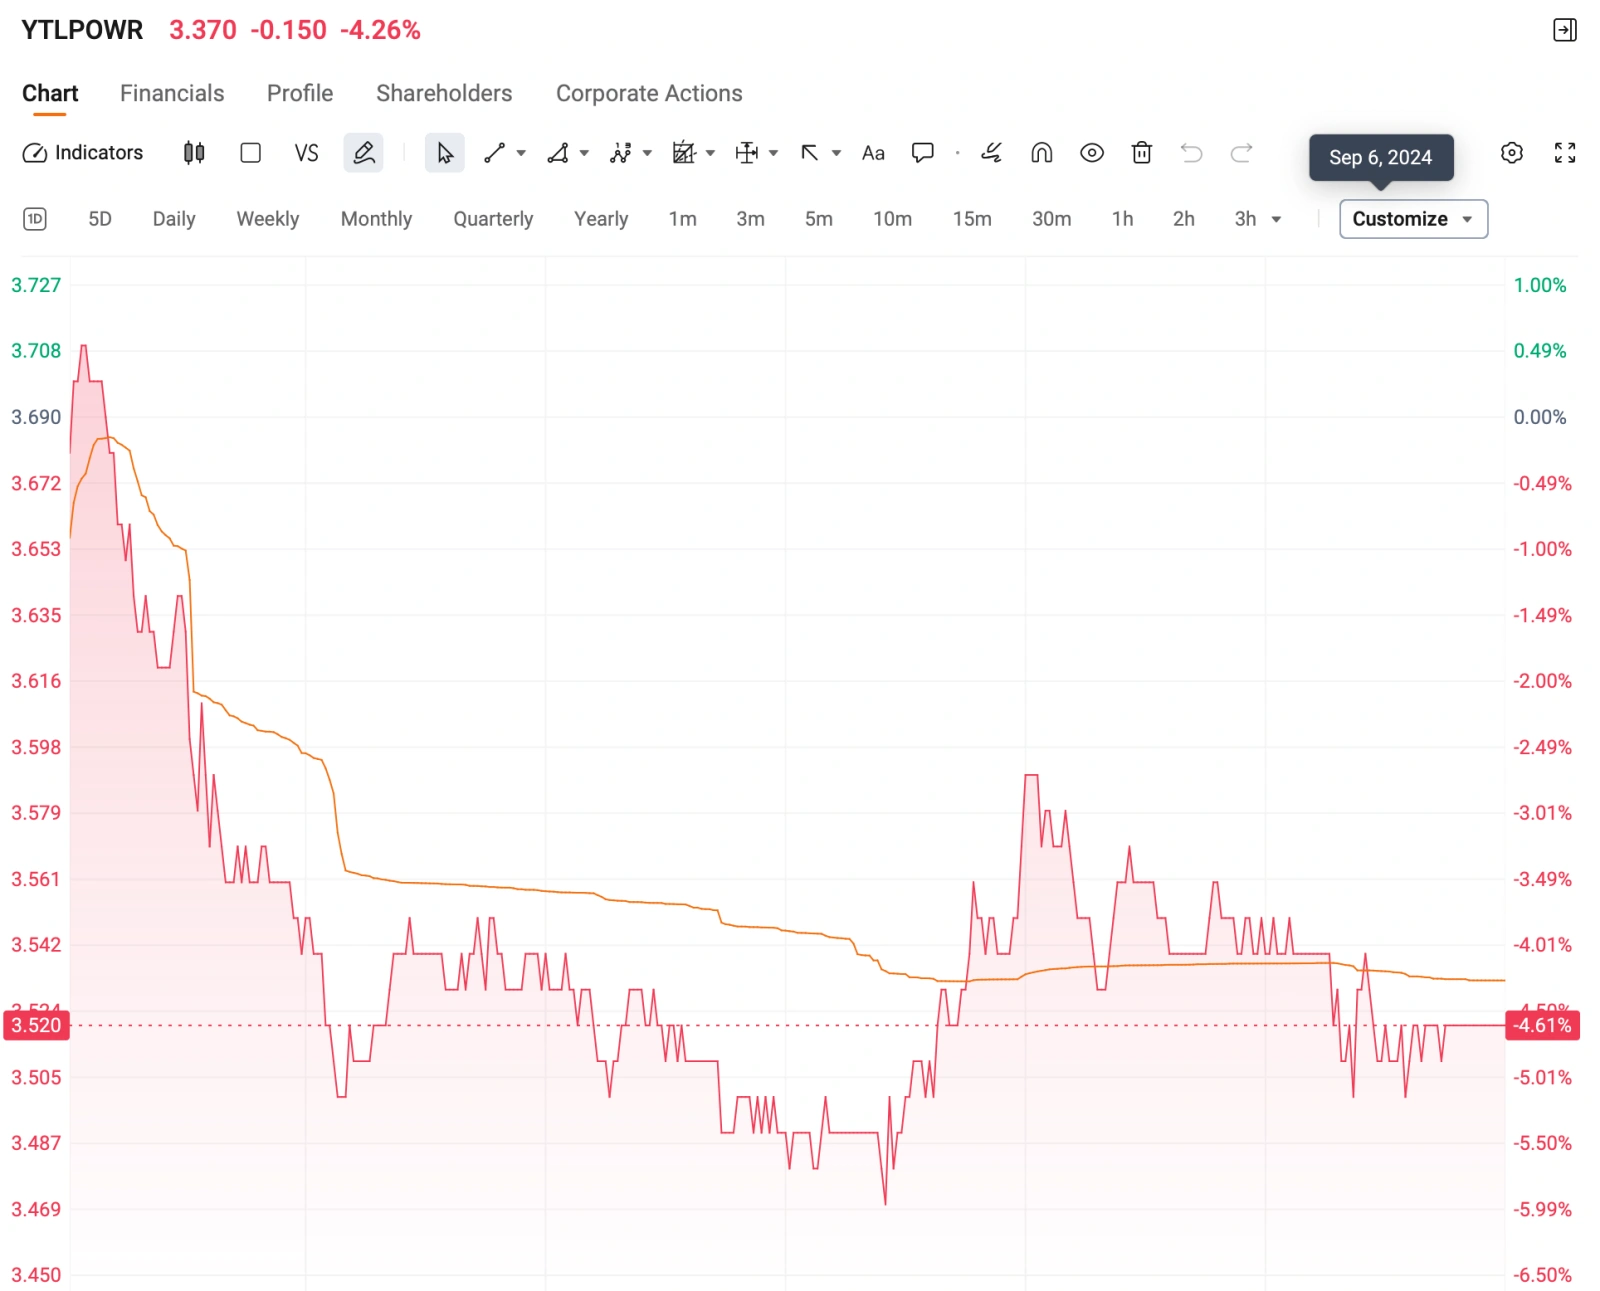Screen dimensions: 1600x1291
Task: Toggle drawings visibility with eye icon
Action: point(1092,153)
